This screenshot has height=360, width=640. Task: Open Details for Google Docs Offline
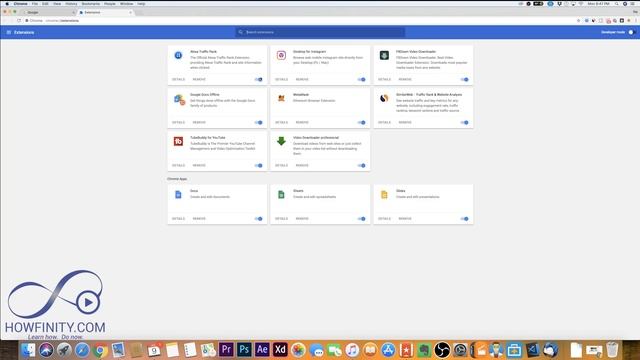(178, 122)
